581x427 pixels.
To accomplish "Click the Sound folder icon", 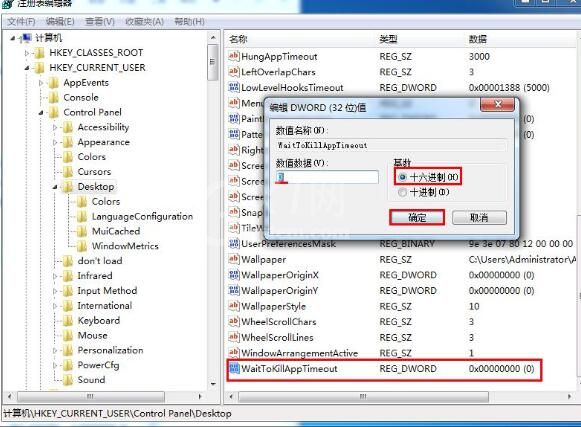I will 68,380.
